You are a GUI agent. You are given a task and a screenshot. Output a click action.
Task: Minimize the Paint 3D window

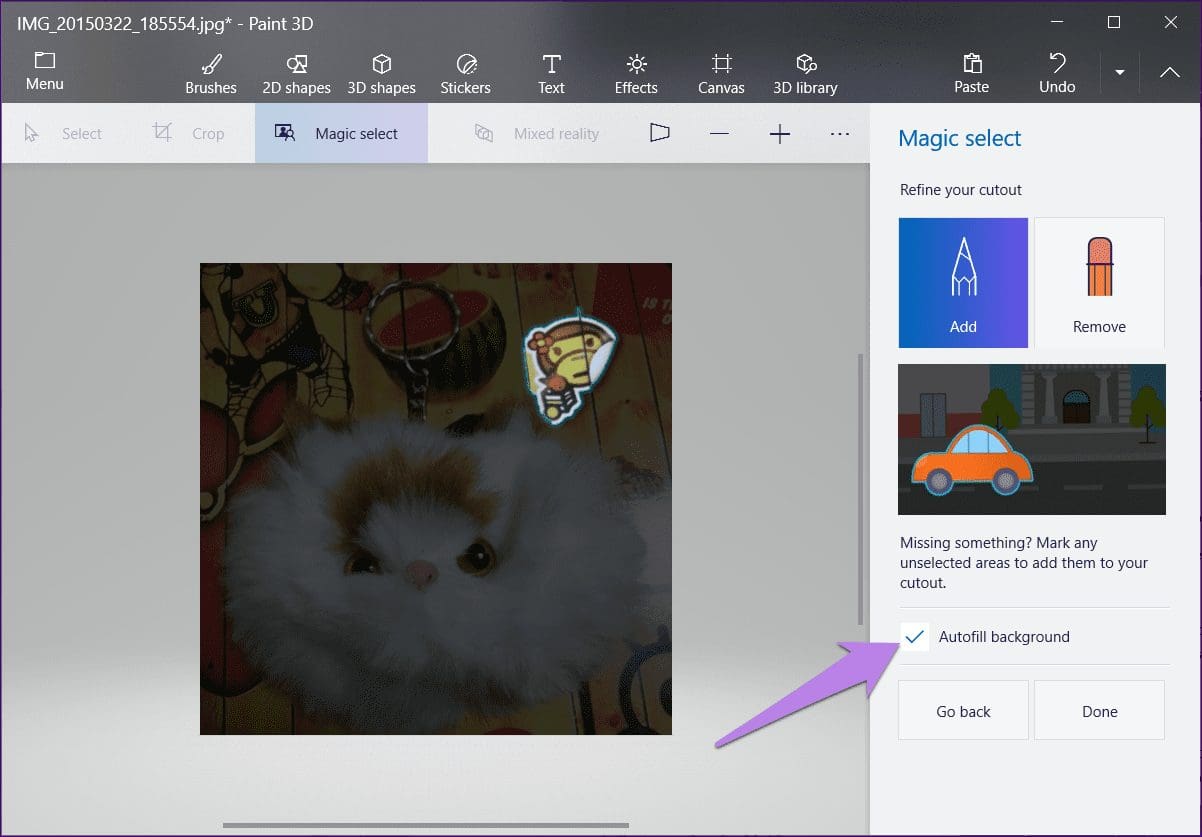click(x=1058, y=22)
